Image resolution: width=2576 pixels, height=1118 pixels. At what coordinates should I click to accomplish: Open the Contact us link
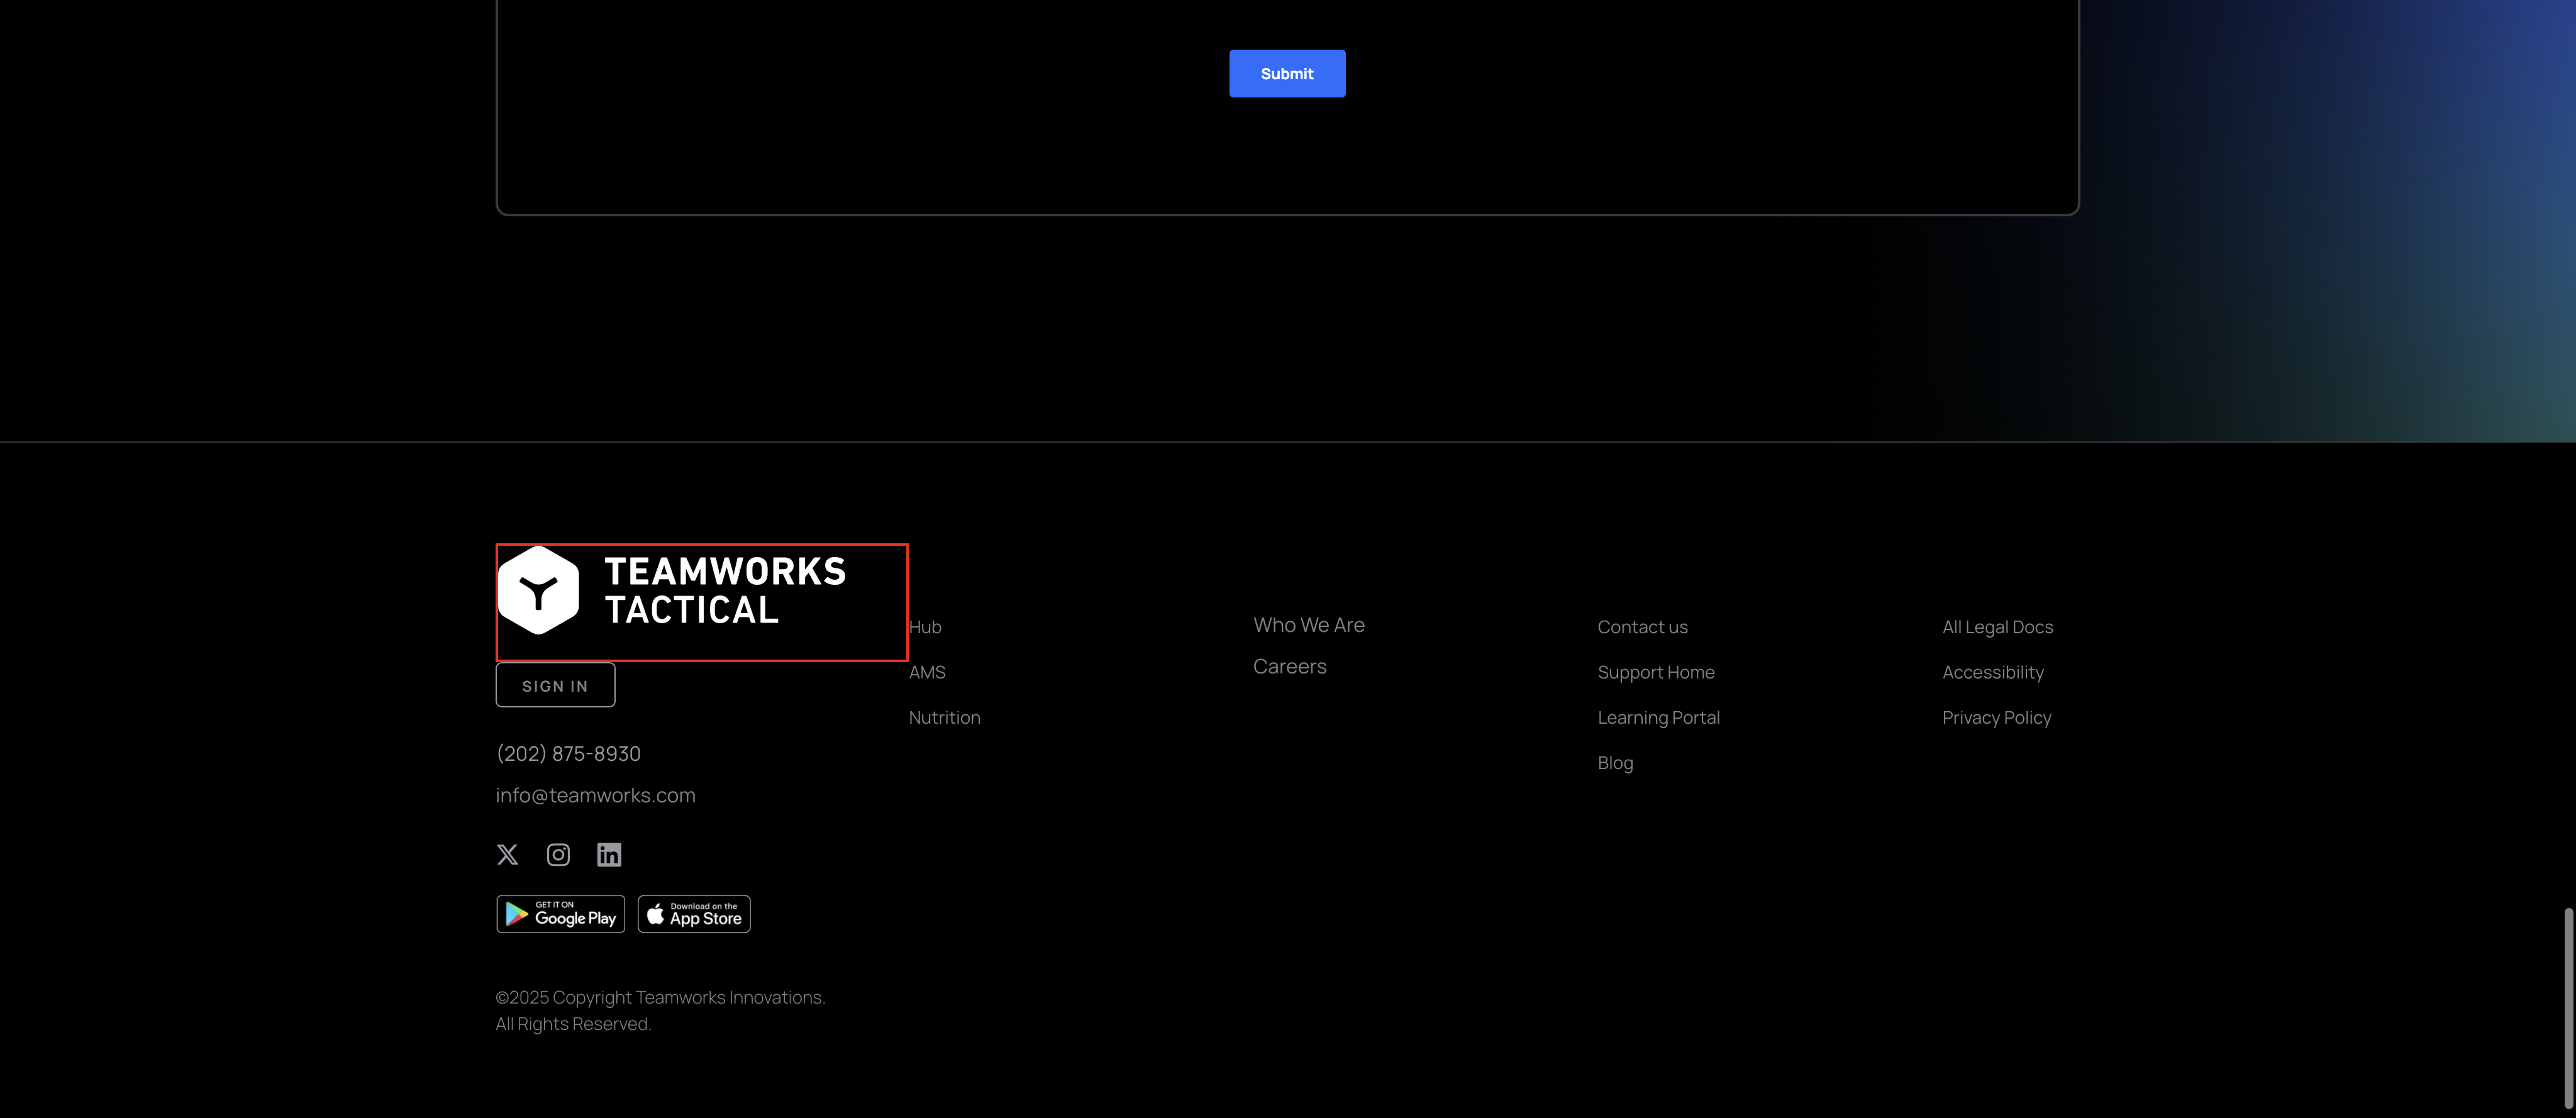1642,627
